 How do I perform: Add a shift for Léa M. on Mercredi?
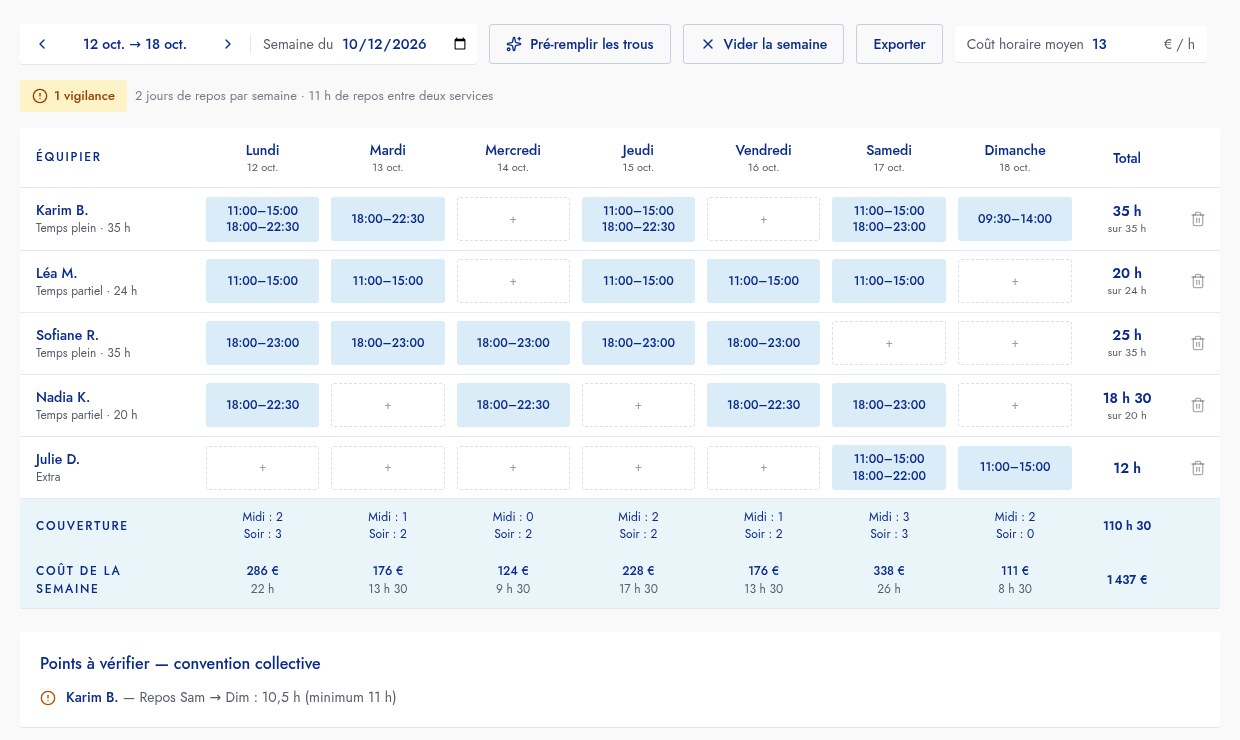[513, 281]
